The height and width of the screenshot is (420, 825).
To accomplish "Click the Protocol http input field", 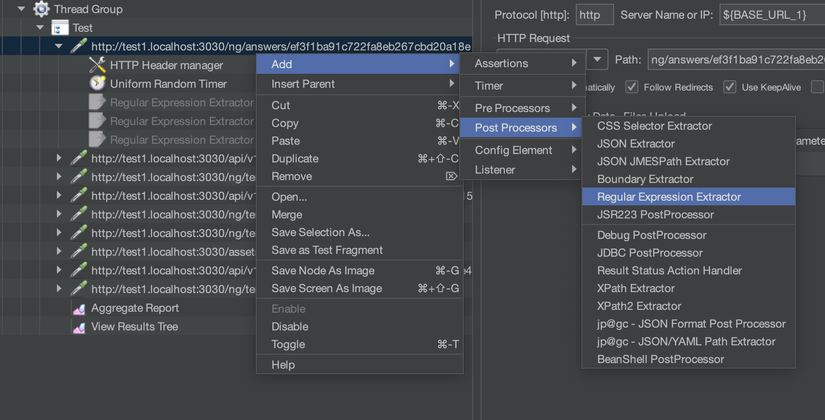I will [594, 15].
